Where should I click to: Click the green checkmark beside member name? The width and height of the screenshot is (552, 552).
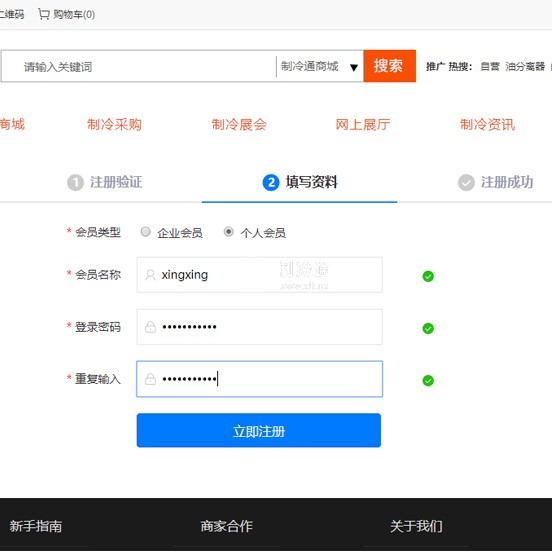[x=428, y=276]
